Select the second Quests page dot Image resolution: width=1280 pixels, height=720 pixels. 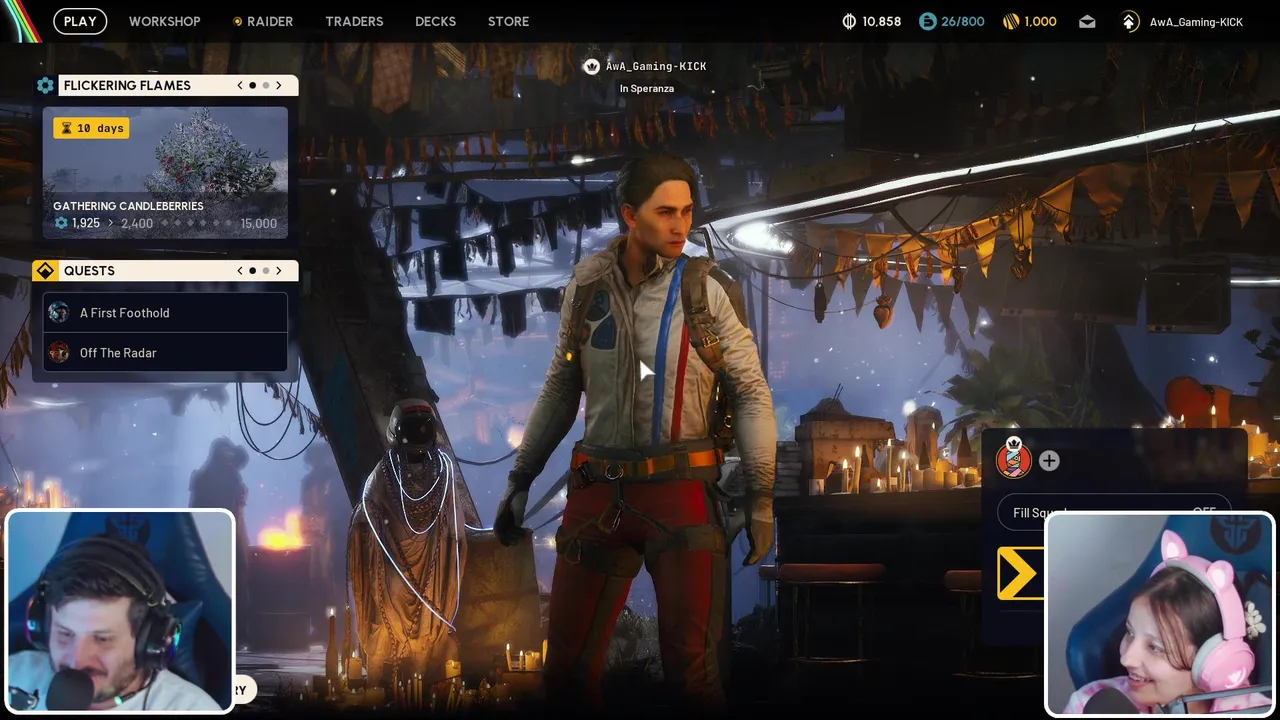click(x=266, y=271)
